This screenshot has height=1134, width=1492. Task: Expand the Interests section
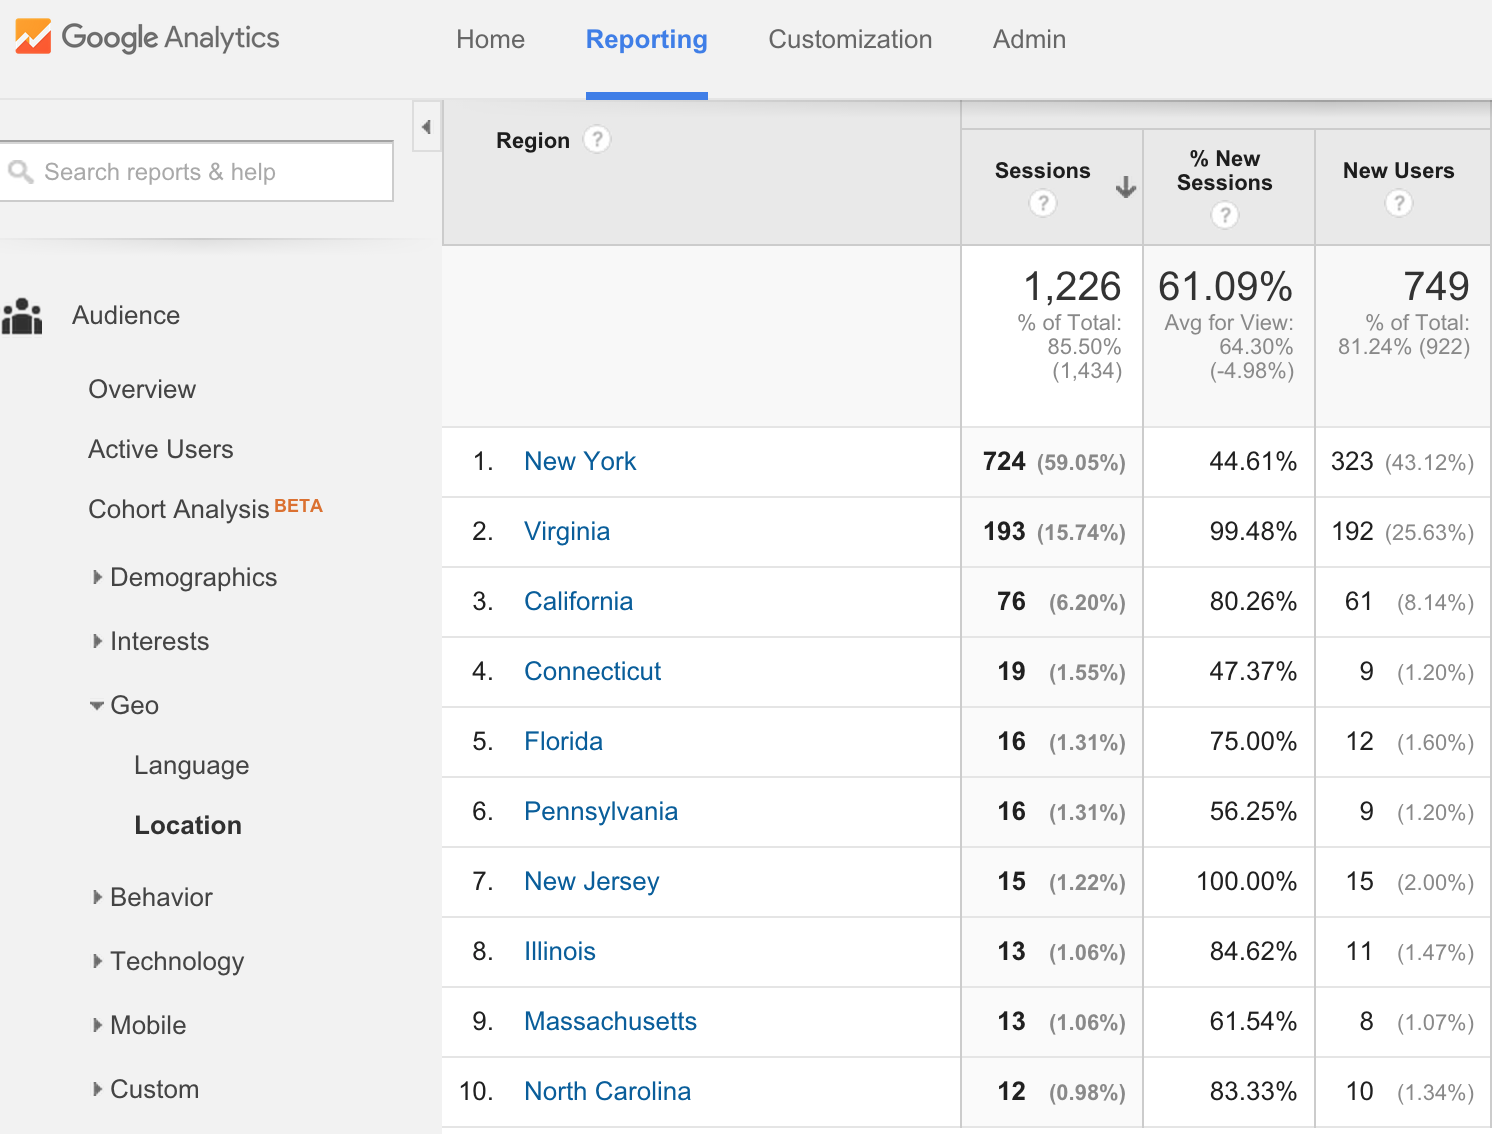97,641
